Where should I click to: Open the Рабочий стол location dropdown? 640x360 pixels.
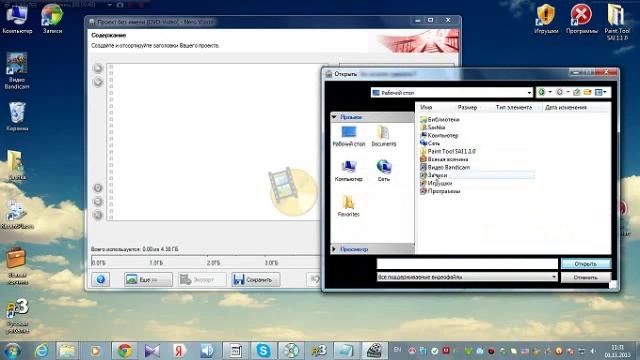point(529,93)
